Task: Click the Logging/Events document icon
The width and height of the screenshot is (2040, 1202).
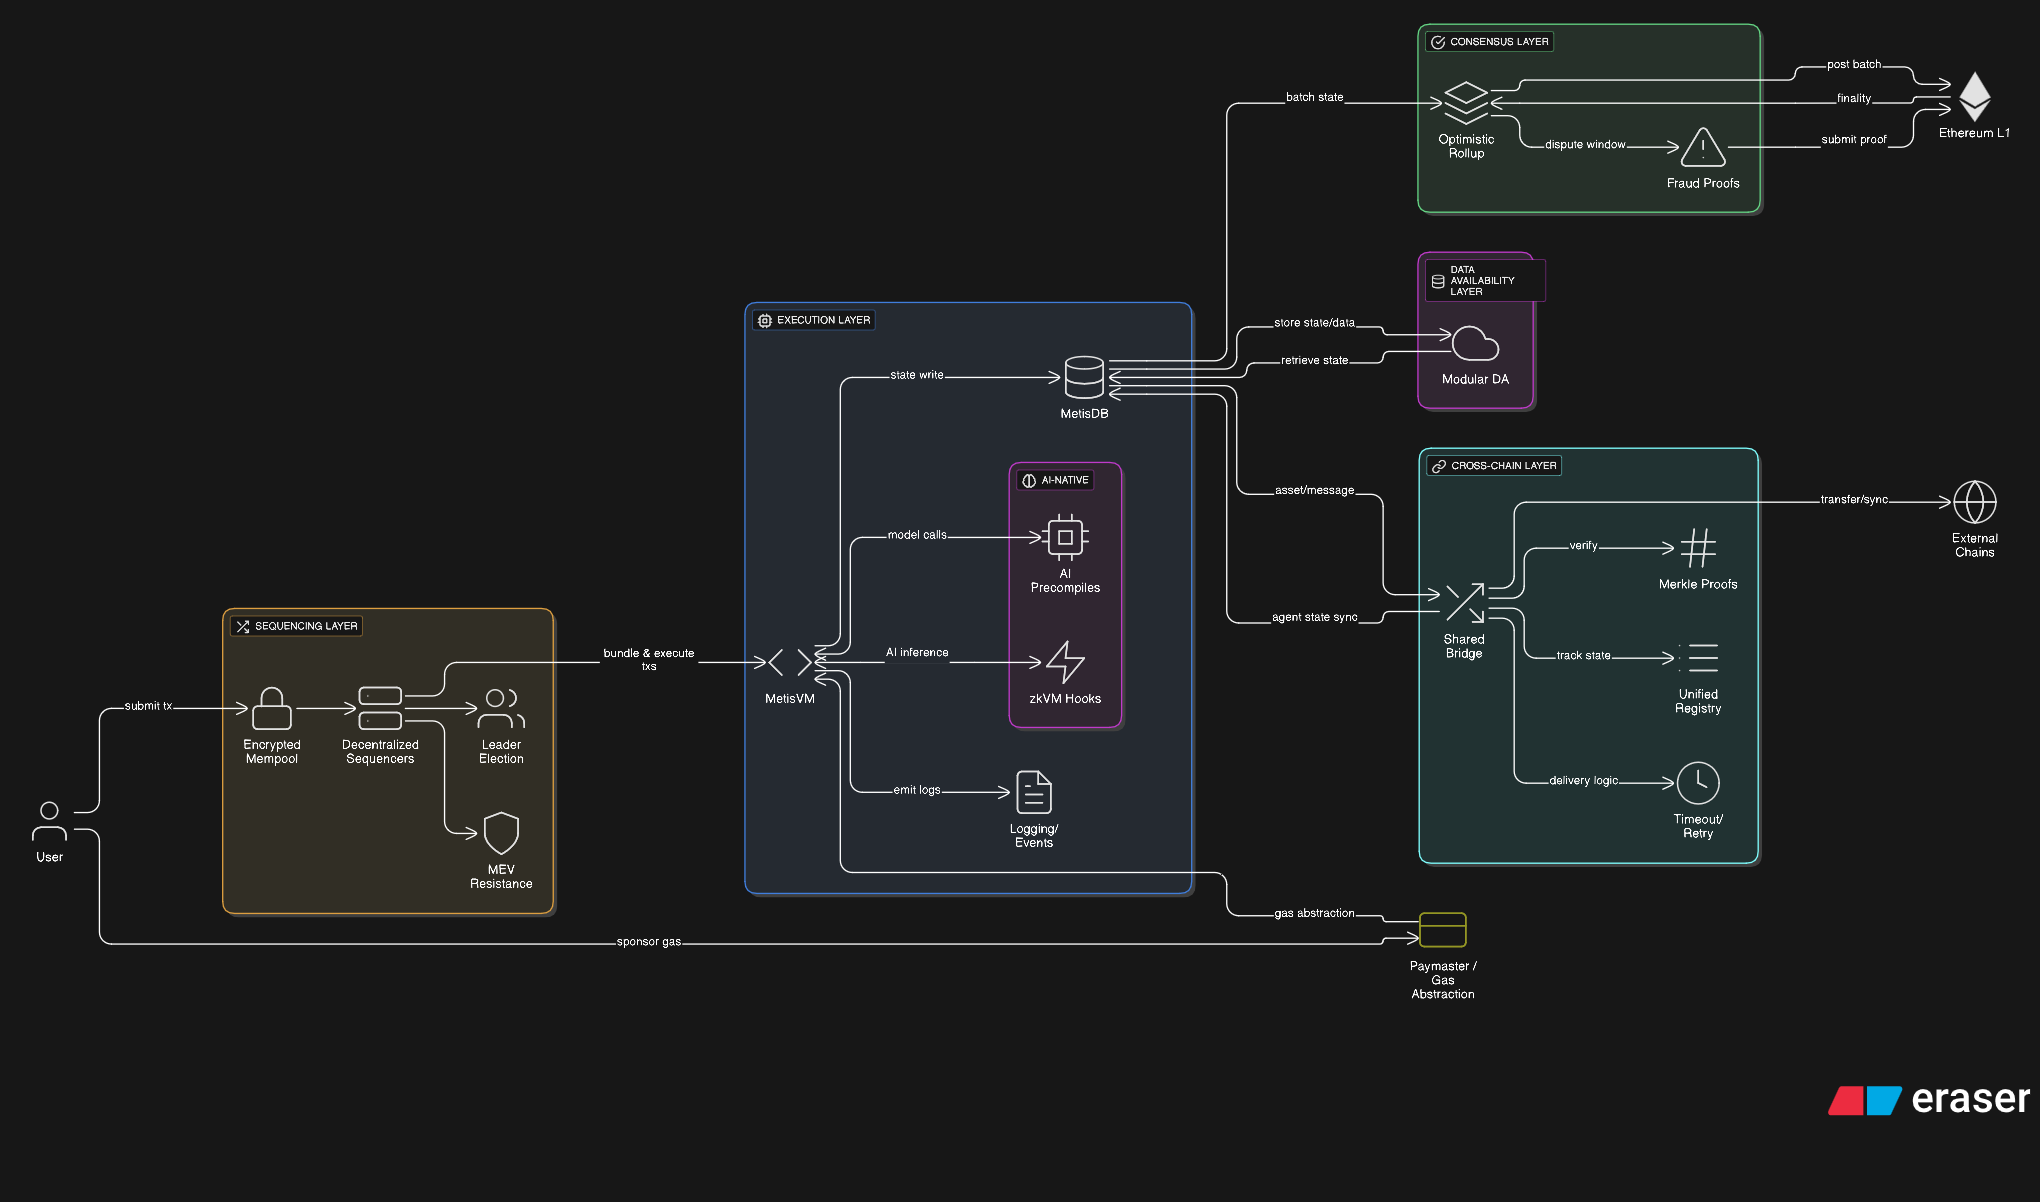Action: [1034, 792]
